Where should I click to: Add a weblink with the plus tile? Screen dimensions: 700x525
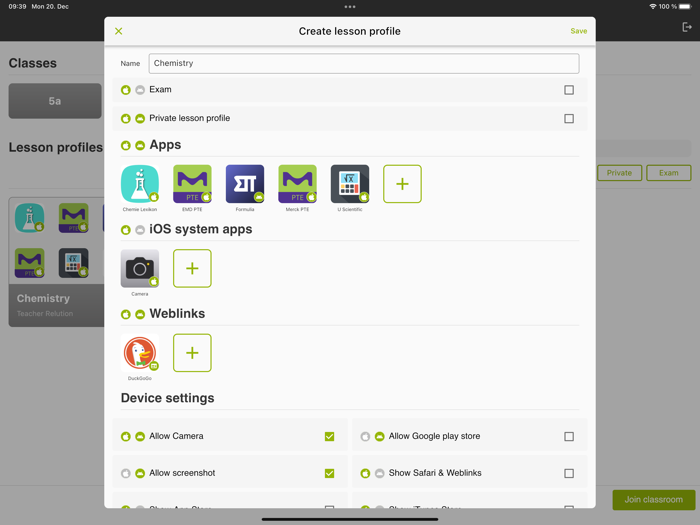click(192, 353)
